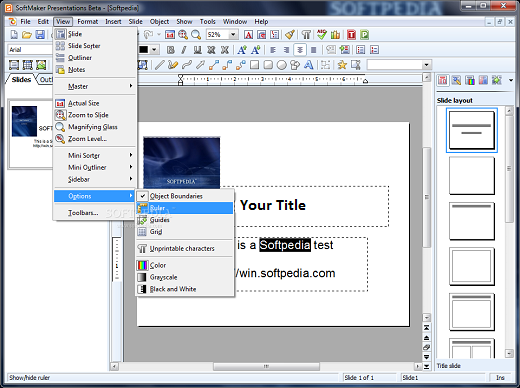Click the Arial font name field
This screenshot has width=520, height=388.
click(x=30, y=50)
